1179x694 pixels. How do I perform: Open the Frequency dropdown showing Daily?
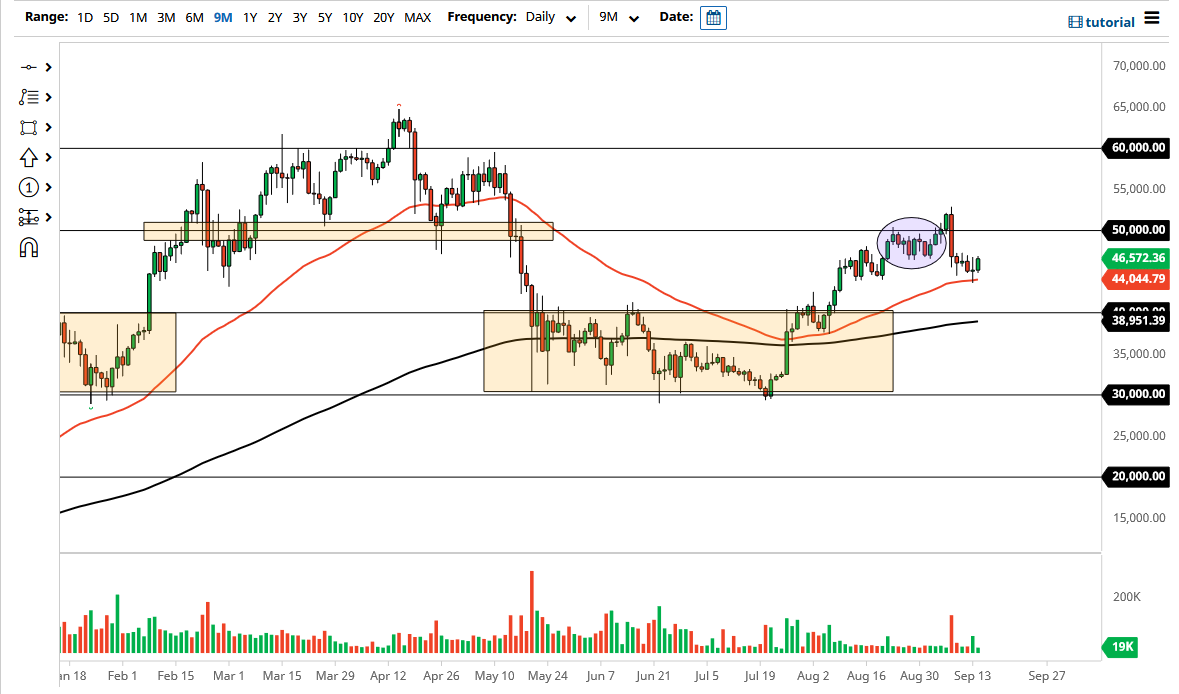pos(548,17)
